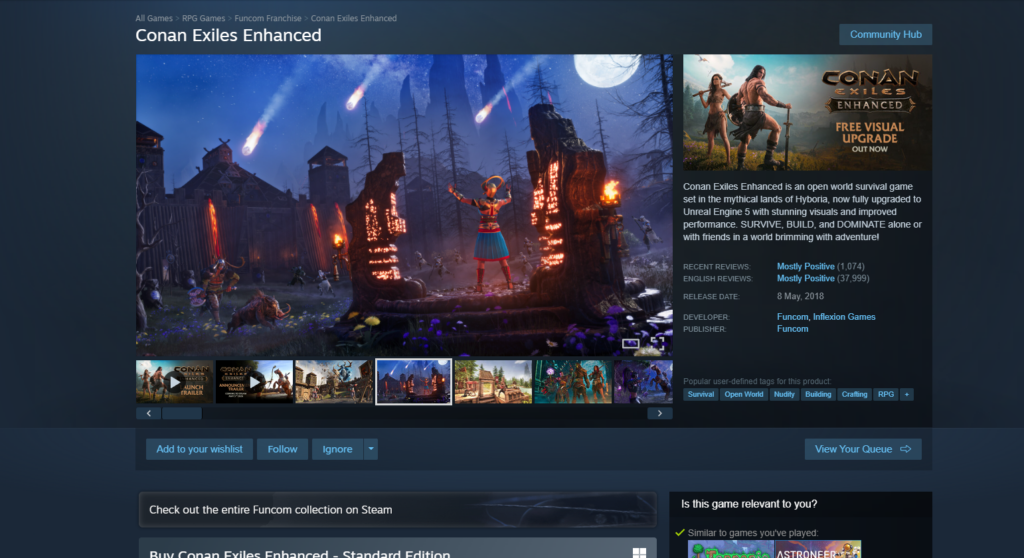
Task: Select the highlighted night ritual thumbnail
Action: point(413,382)
